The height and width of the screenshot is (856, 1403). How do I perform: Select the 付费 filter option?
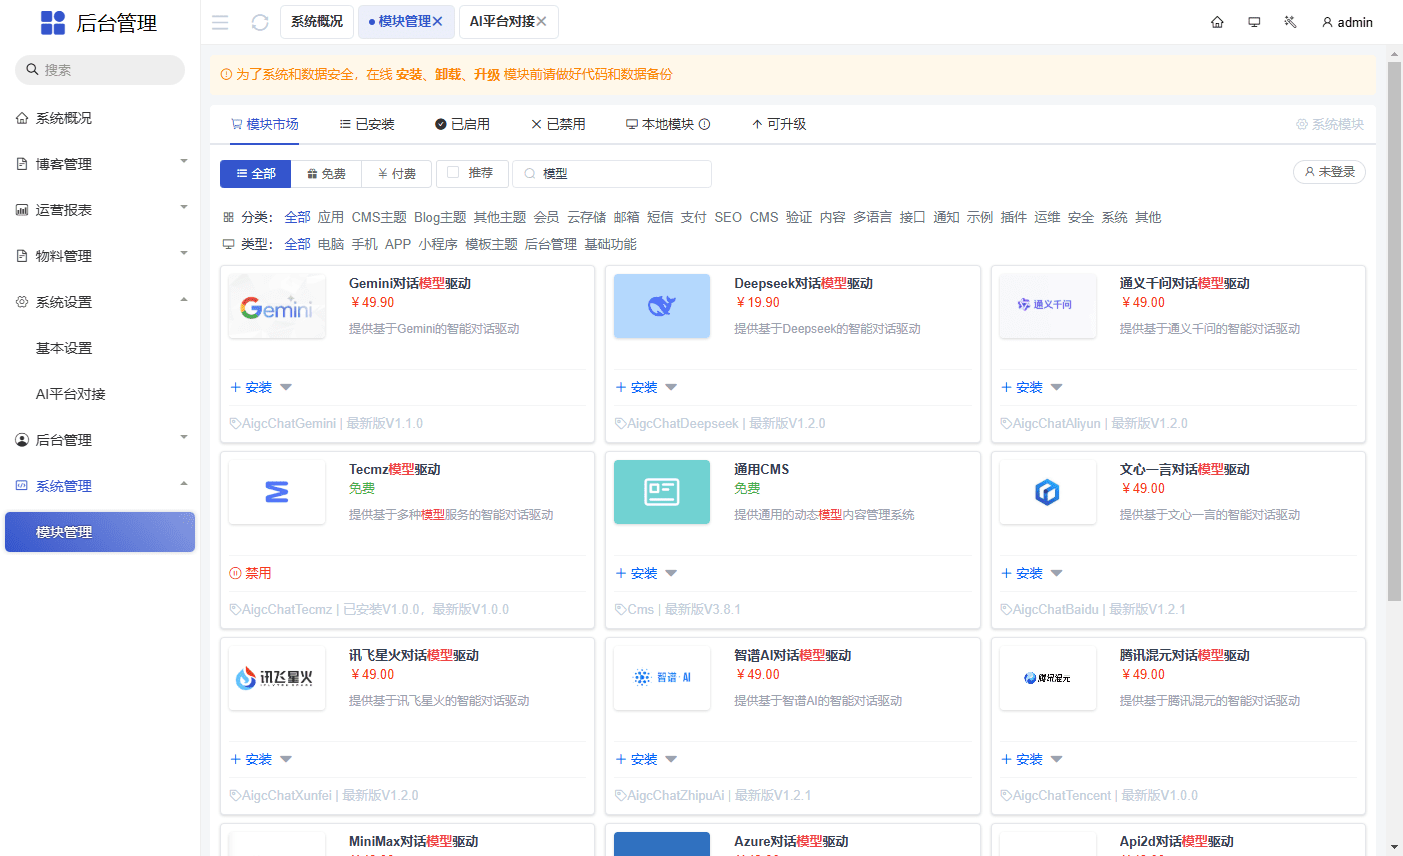(x=397, y=174)
